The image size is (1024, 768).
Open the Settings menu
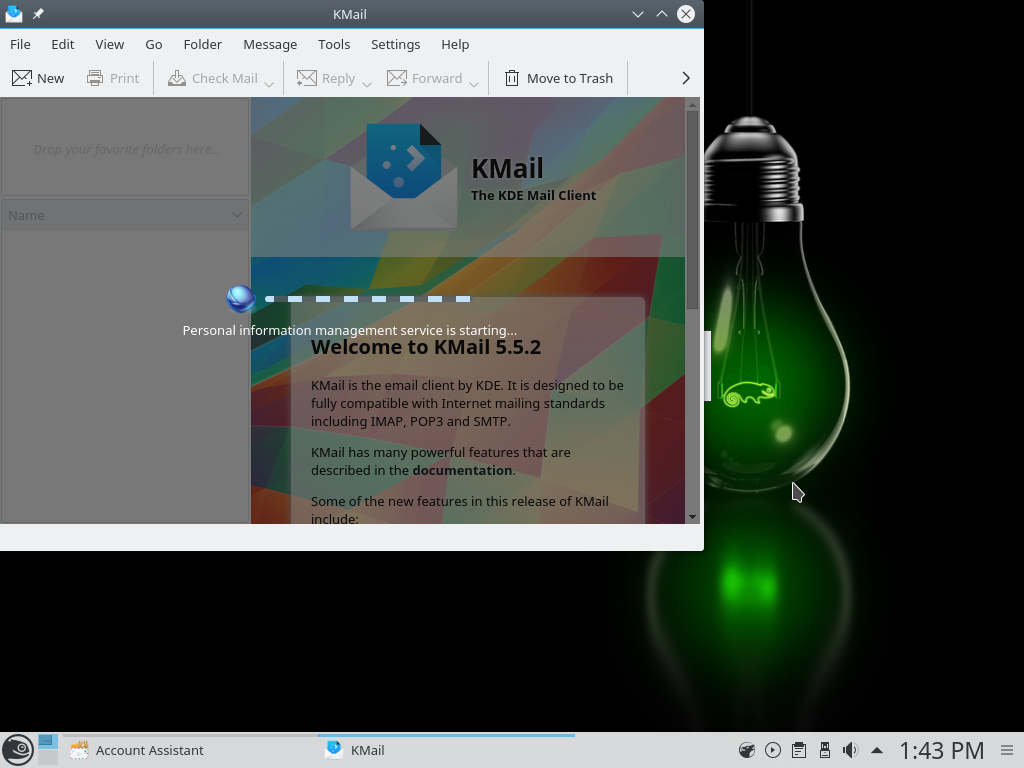click(x=395, y=44)
